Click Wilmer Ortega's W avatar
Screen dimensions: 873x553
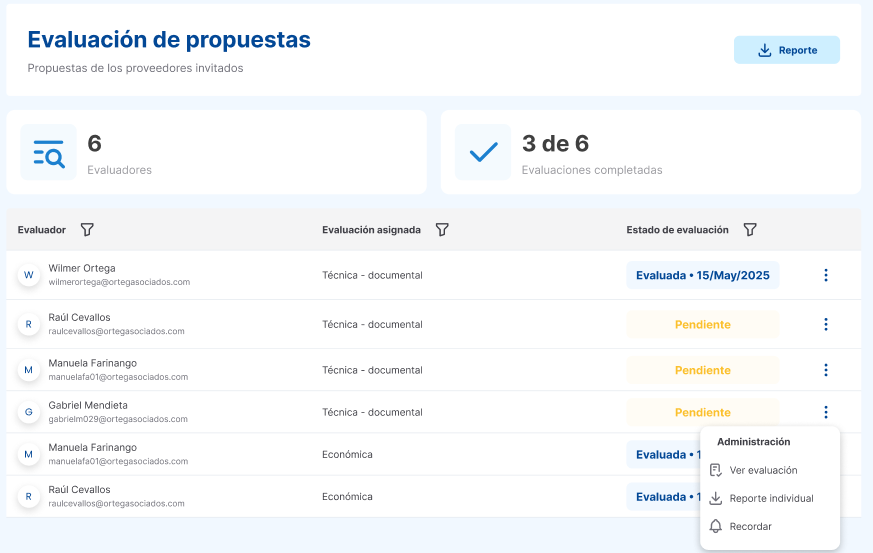click(28, 275)
